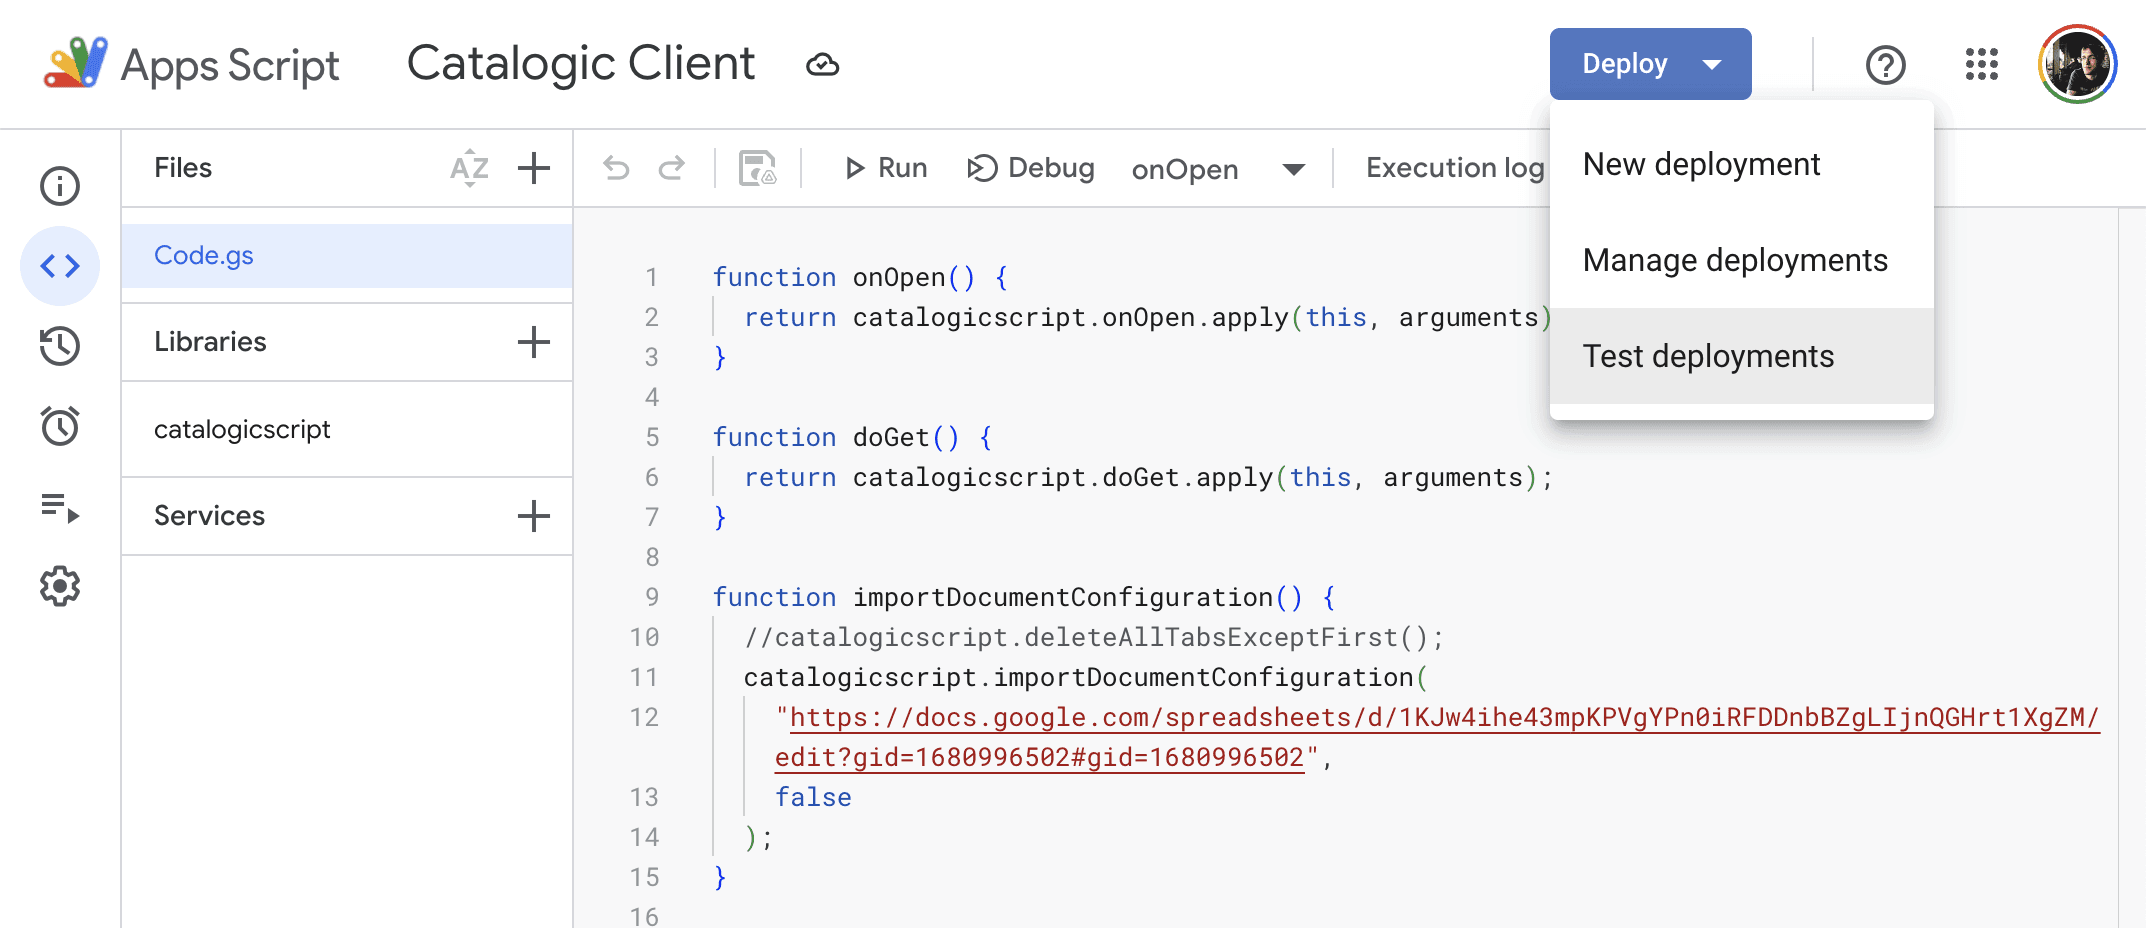2146x928 pixels.
Task: Click the Redo arrow in editor toolbar
Action: coord(672,168)
